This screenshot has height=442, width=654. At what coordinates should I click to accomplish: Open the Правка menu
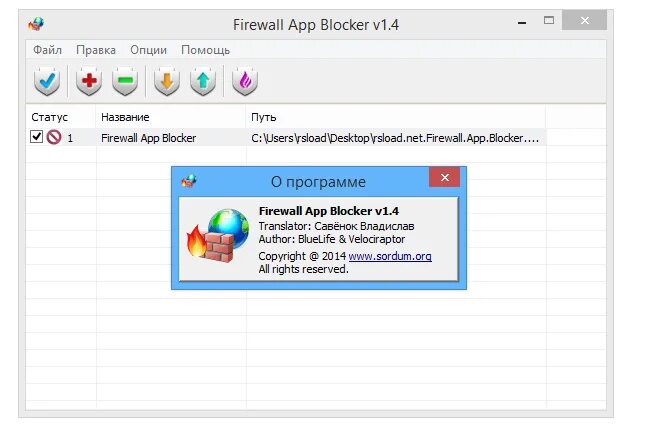(x=96, y=50)
